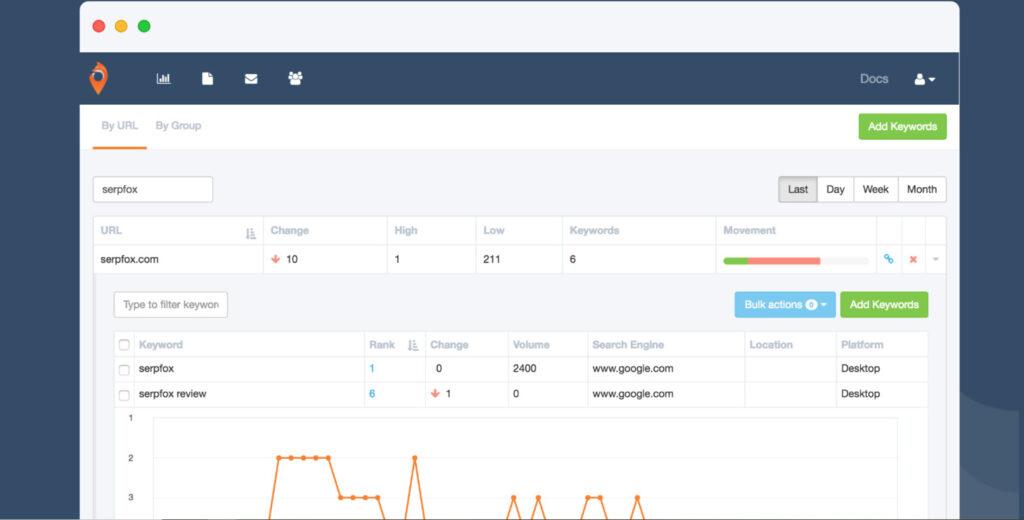Viewport: 1024px width, 520px height.
Task: Sort keywords by Rank sort icon
Action: click(x=413, y=345)
